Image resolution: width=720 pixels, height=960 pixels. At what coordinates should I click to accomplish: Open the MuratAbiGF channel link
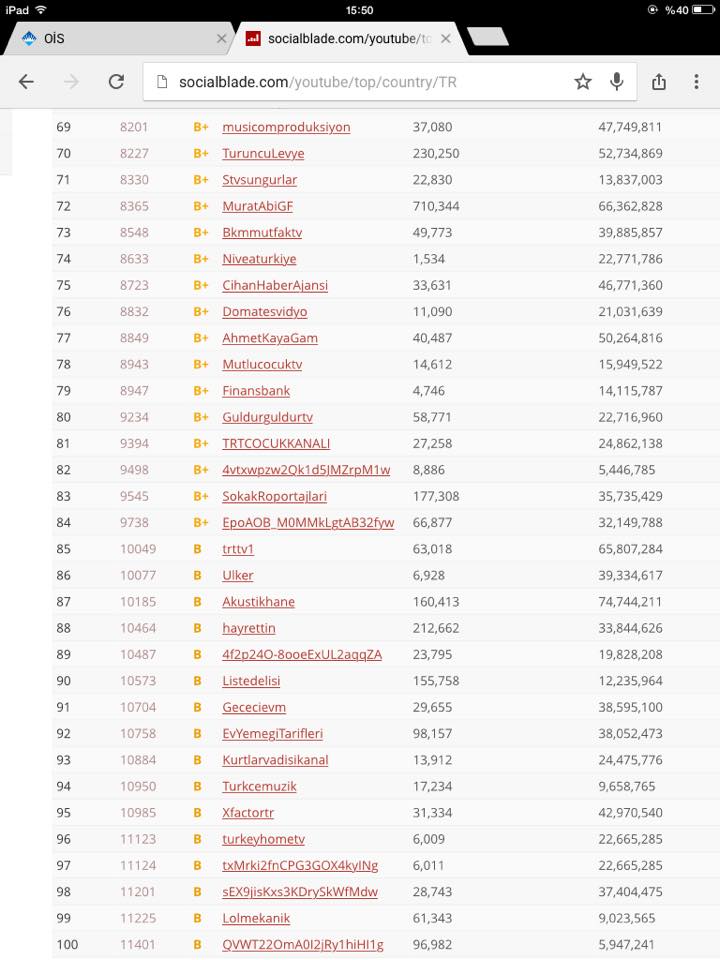click(257, 206)
